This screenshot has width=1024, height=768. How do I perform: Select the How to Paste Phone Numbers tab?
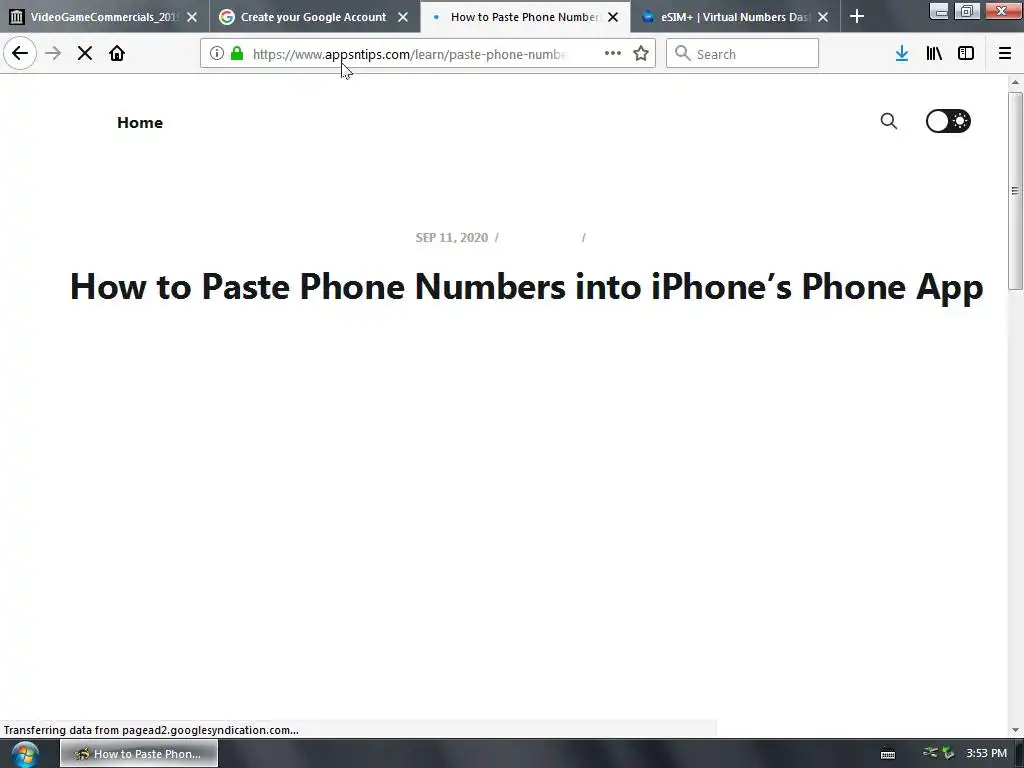pos(525,17)
